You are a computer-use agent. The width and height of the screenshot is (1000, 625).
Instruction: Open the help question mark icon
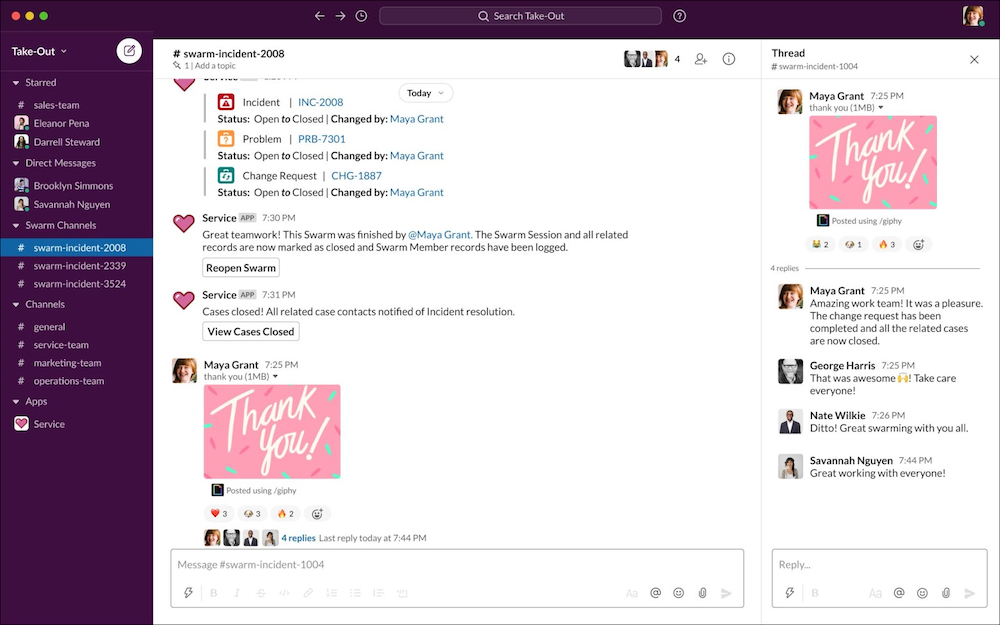(680, 16)
